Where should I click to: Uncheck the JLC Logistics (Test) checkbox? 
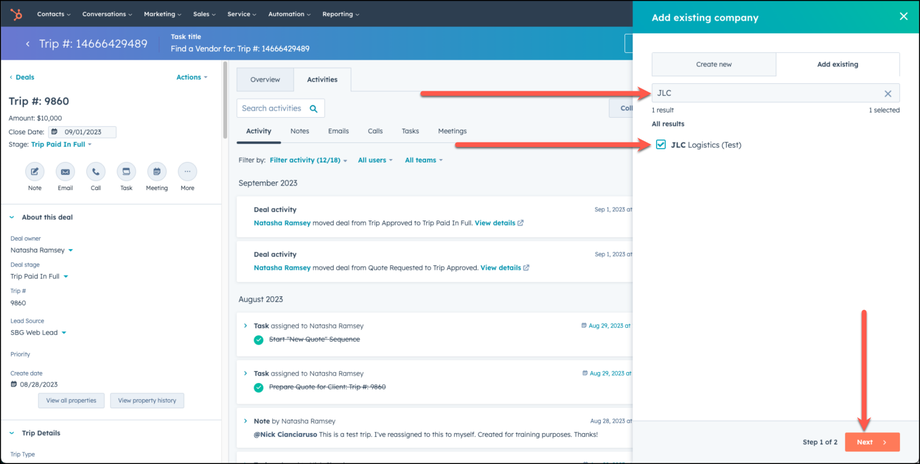coord(661,145)
